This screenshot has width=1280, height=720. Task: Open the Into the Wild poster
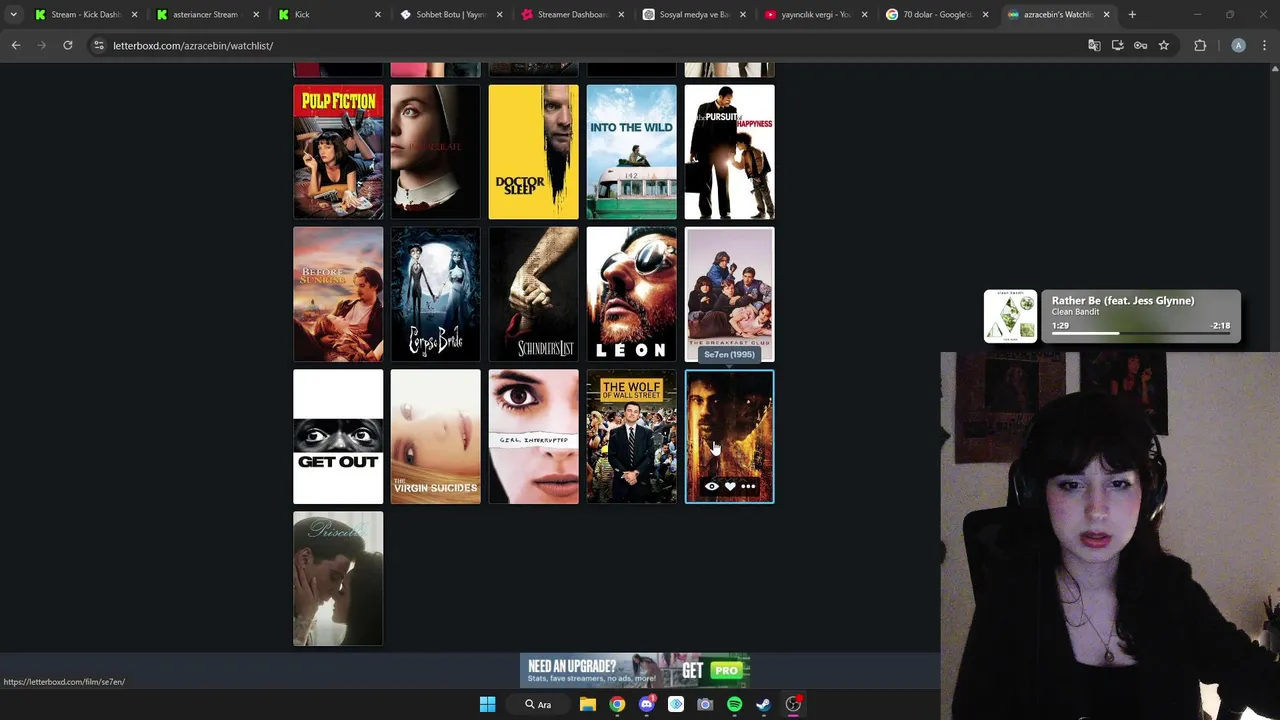[632, 152]
